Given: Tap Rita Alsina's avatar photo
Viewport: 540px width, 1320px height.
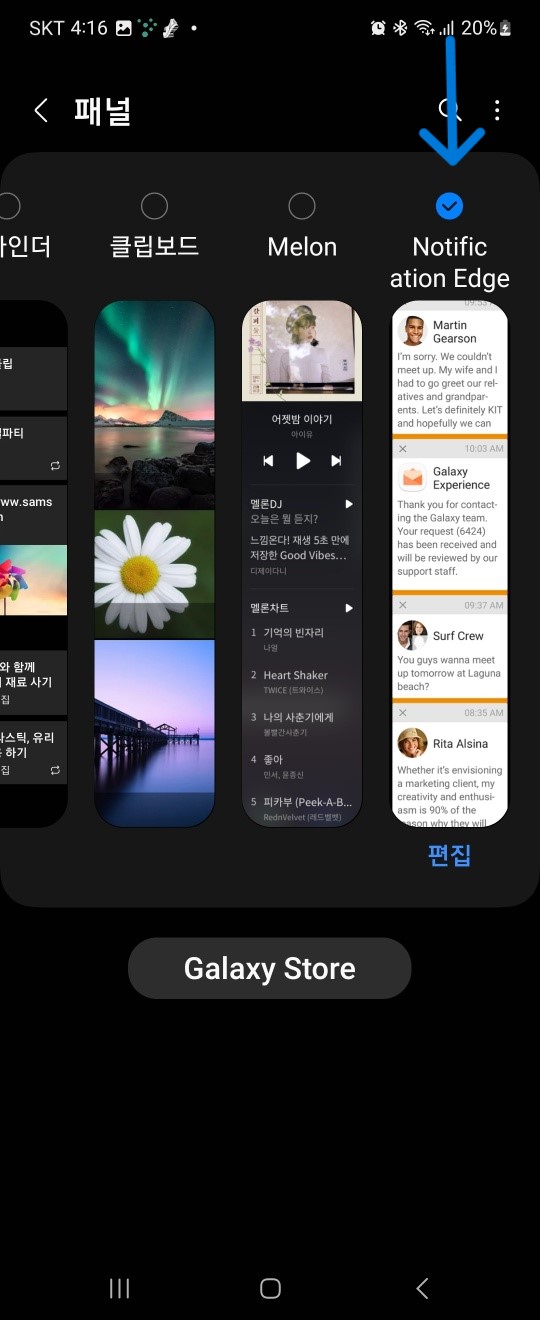Looking at the screenshot, I should [412, 743].
